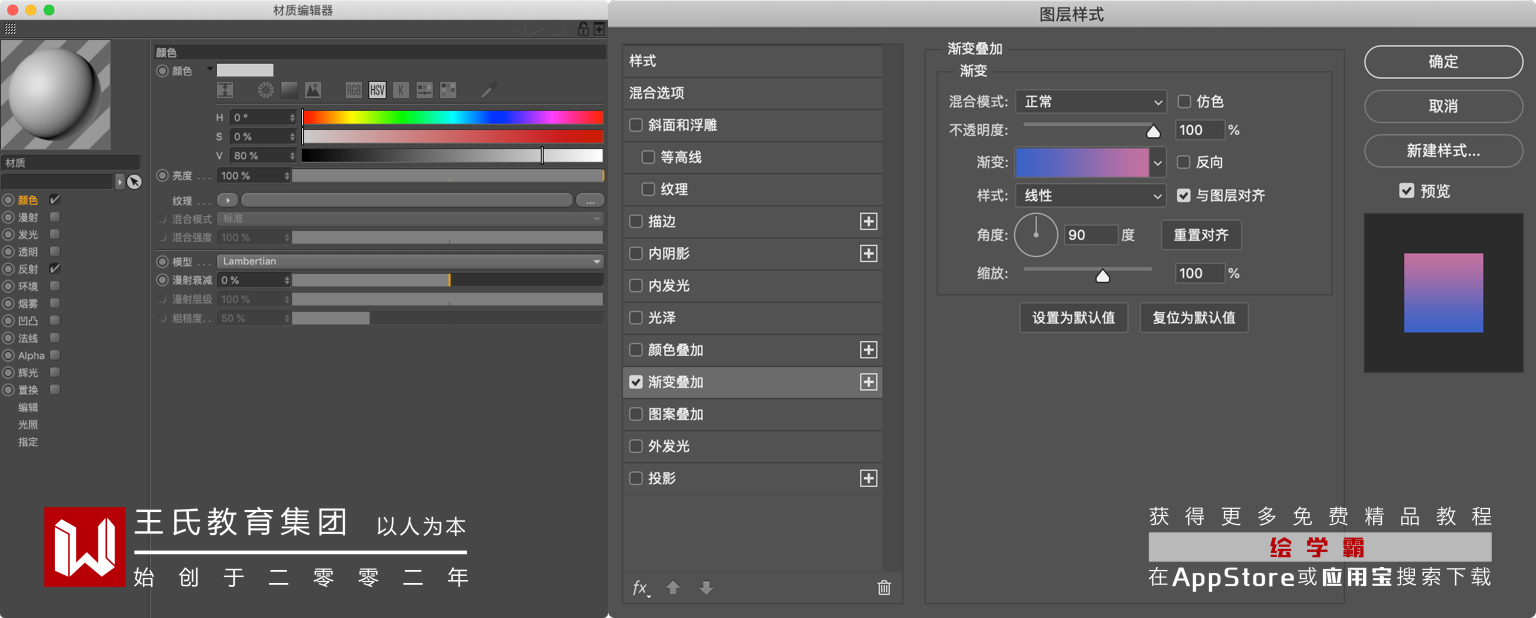Uncheck the 预览 preview checkbox
This screenshot has height=618, width=1536.
point(1407,191)
